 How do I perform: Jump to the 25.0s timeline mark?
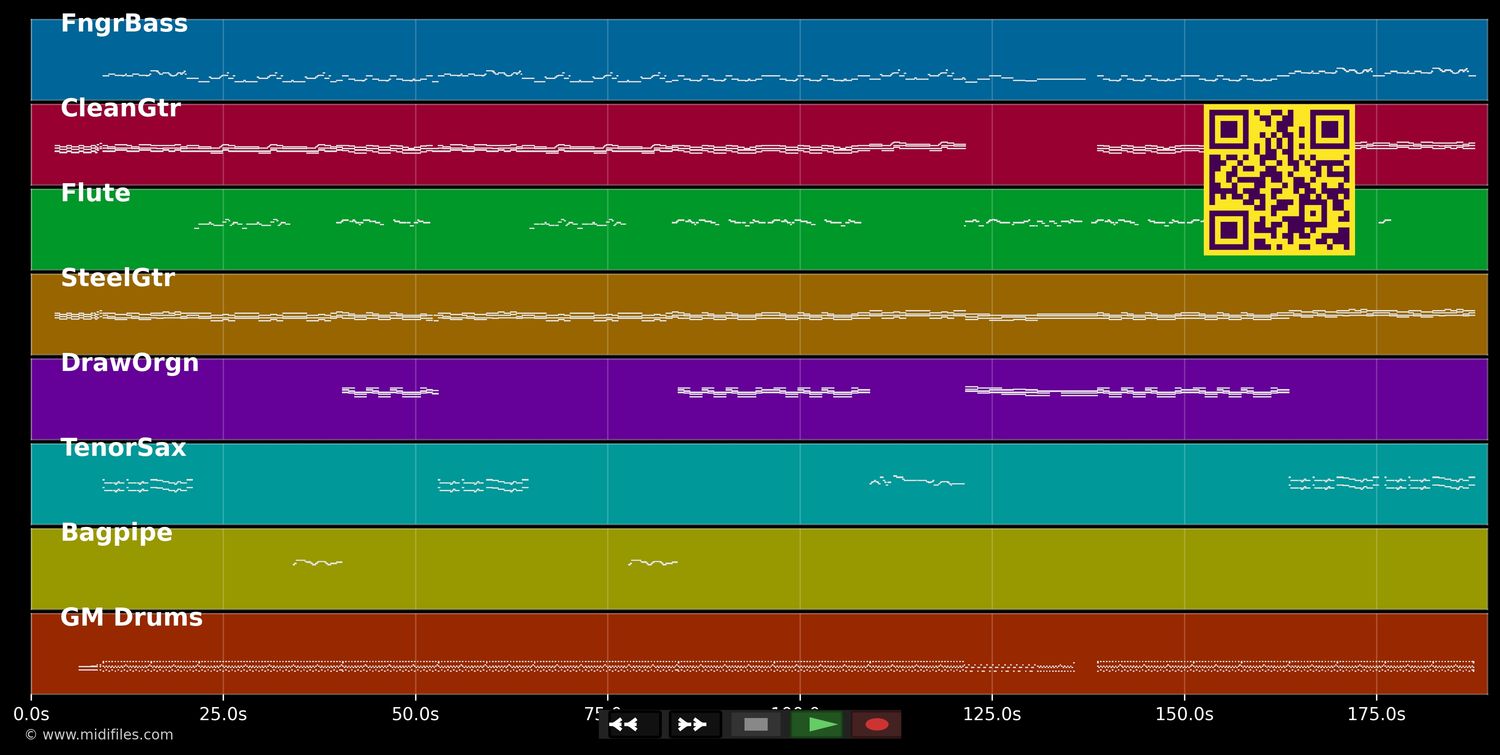coord(223,714)
